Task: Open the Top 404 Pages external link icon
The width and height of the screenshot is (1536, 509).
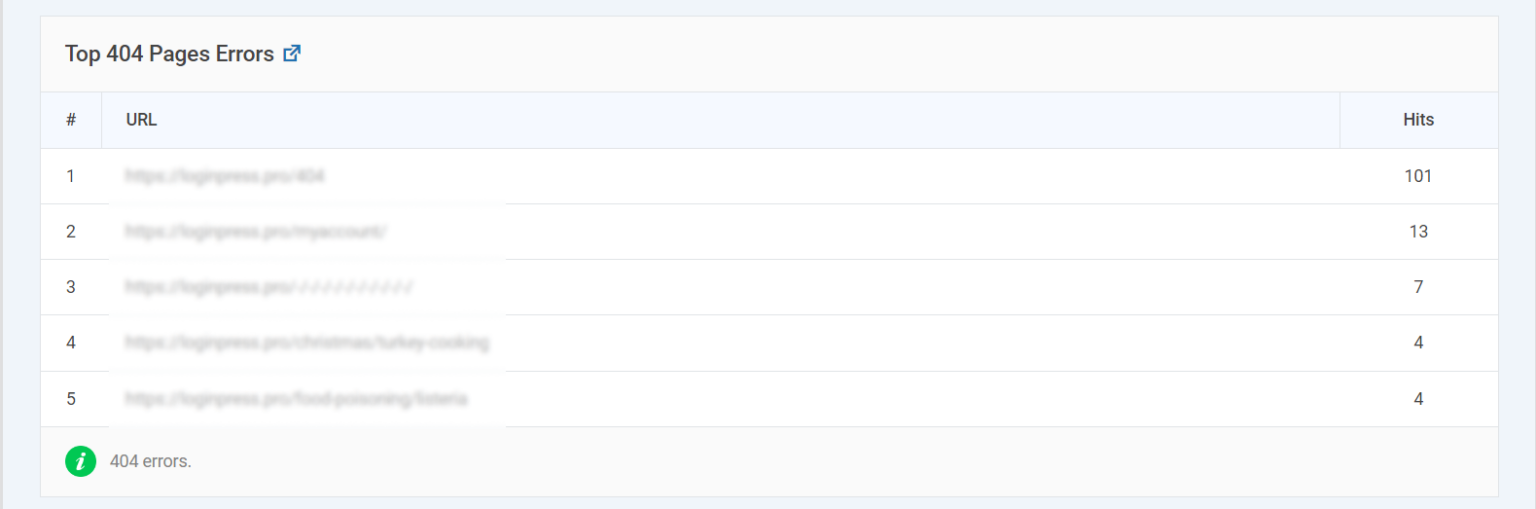Action: click(x=292, y=54)
